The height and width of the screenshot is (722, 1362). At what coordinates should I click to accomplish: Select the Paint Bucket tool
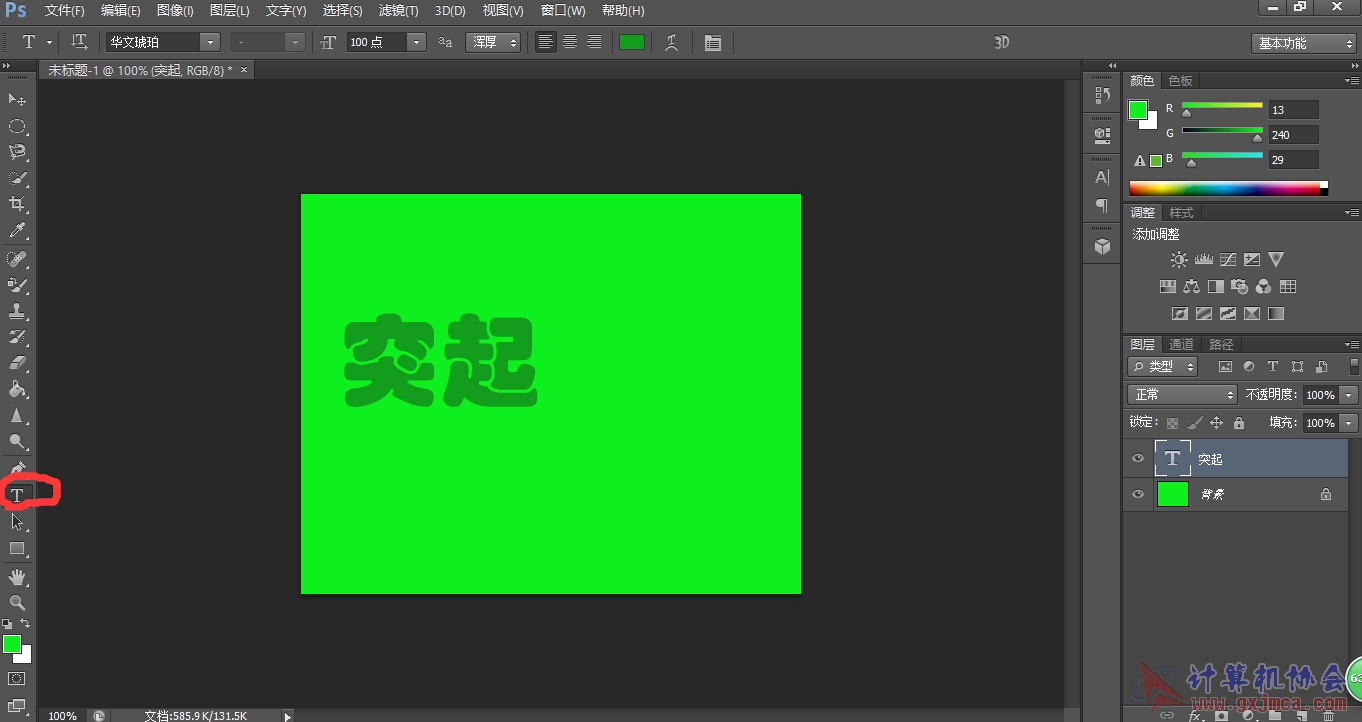17,389
